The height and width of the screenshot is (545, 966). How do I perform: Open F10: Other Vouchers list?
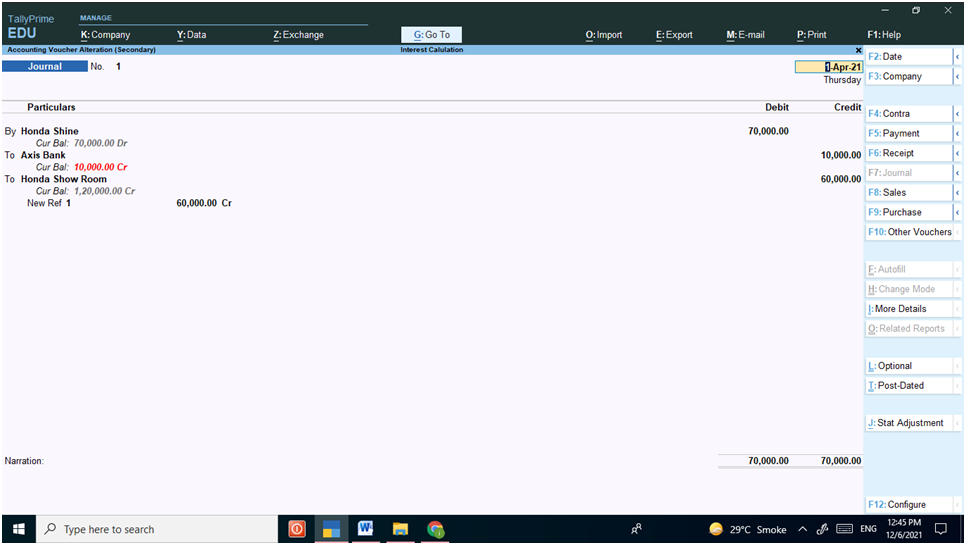(909, 232)
